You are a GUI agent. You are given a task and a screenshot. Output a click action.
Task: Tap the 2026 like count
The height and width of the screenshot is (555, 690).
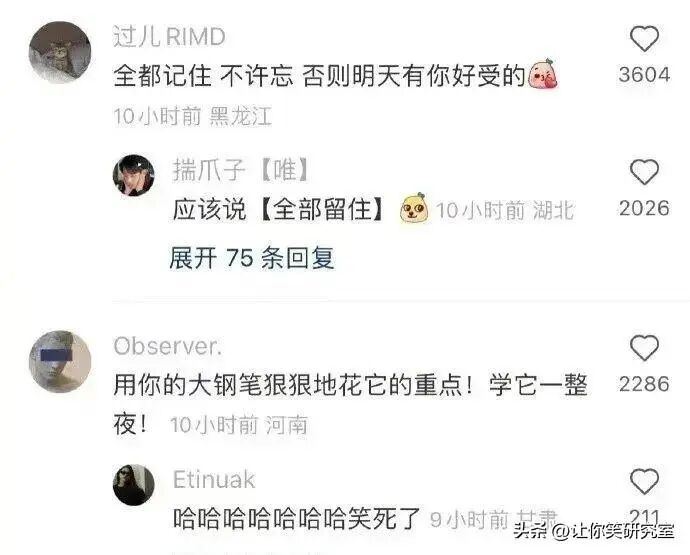point(644,208)
